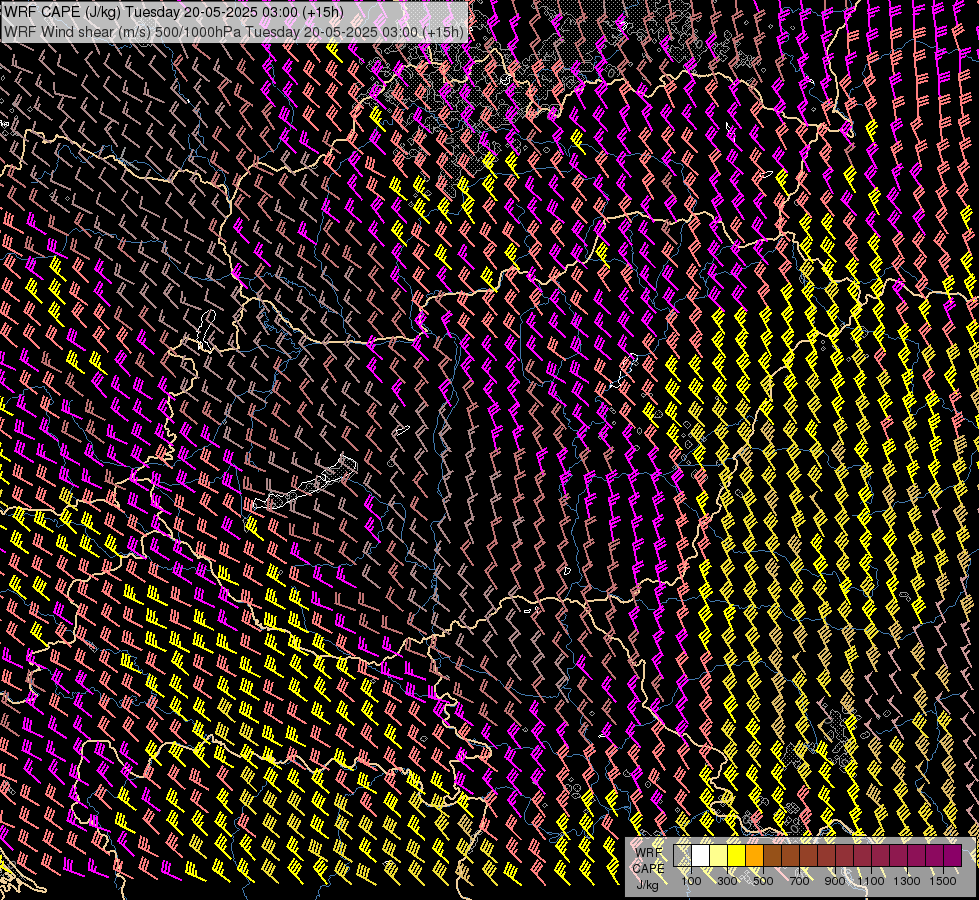Select the first brown swatch right of 500 tick
This screenshot has height=900, width=979.
point(772,855)
